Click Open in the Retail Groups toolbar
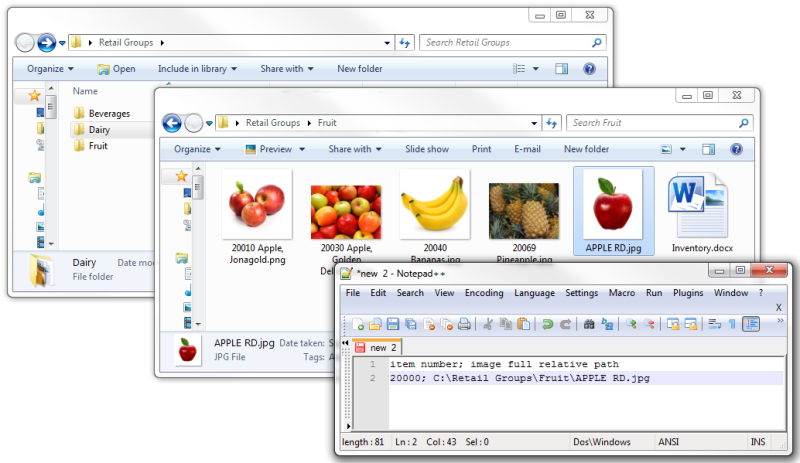The width and height of the screenshot is (800, 463). (117, 69)
